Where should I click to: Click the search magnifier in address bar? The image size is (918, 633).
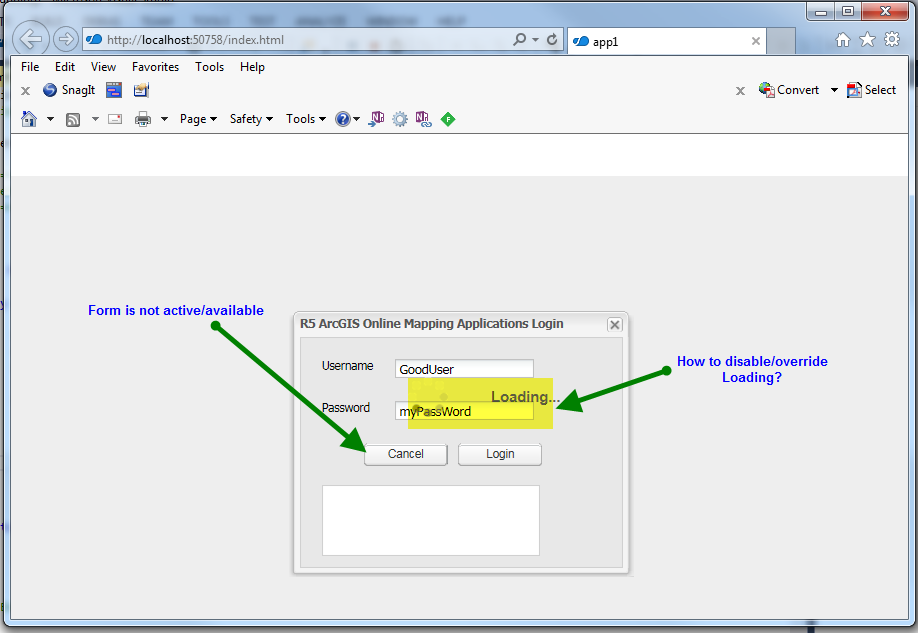click(519, 40)
